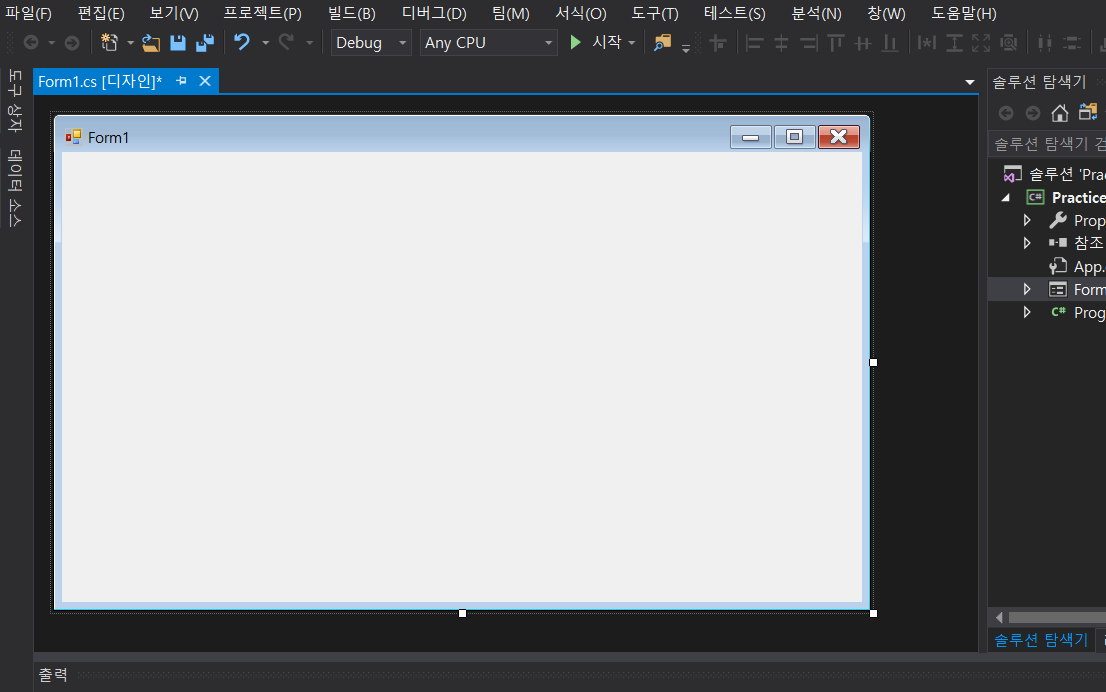
Task: Click the Save All double-disk icon
Action: click(x=205, y=43)
